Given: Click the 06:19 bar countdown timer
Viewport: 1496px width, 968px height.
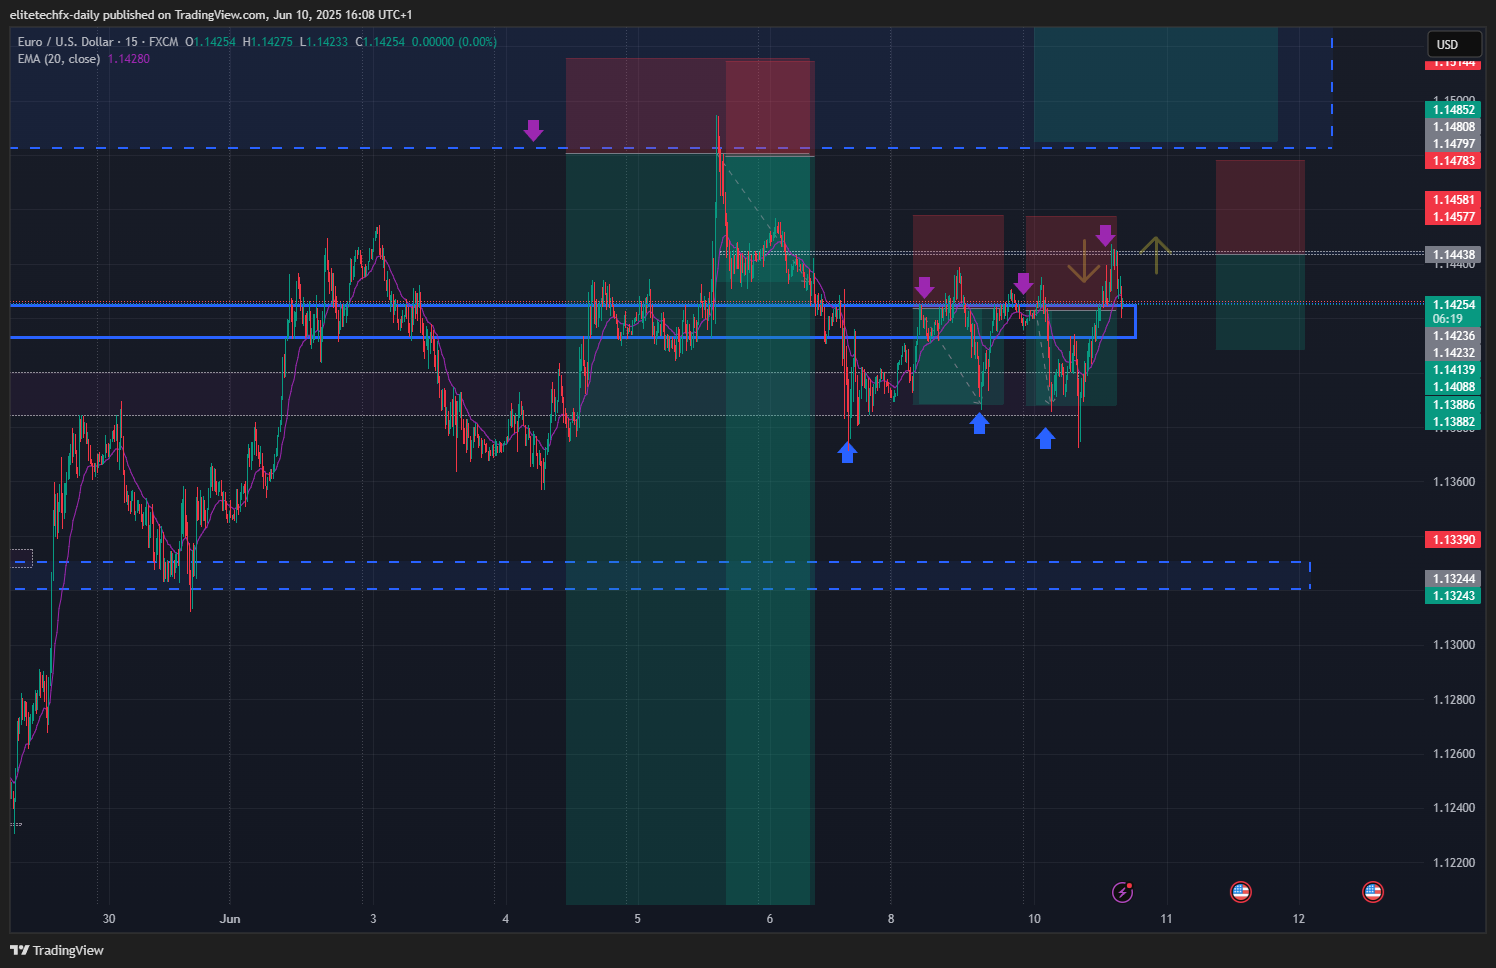Looking at the screenshot, I should [x=1448, y=319].
